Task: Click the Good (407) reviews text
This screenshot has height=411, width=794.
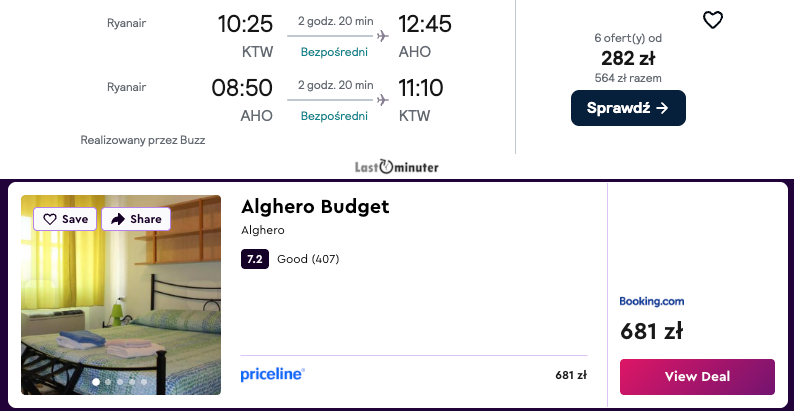Action: pyautogui.click(x=308, y=260)
